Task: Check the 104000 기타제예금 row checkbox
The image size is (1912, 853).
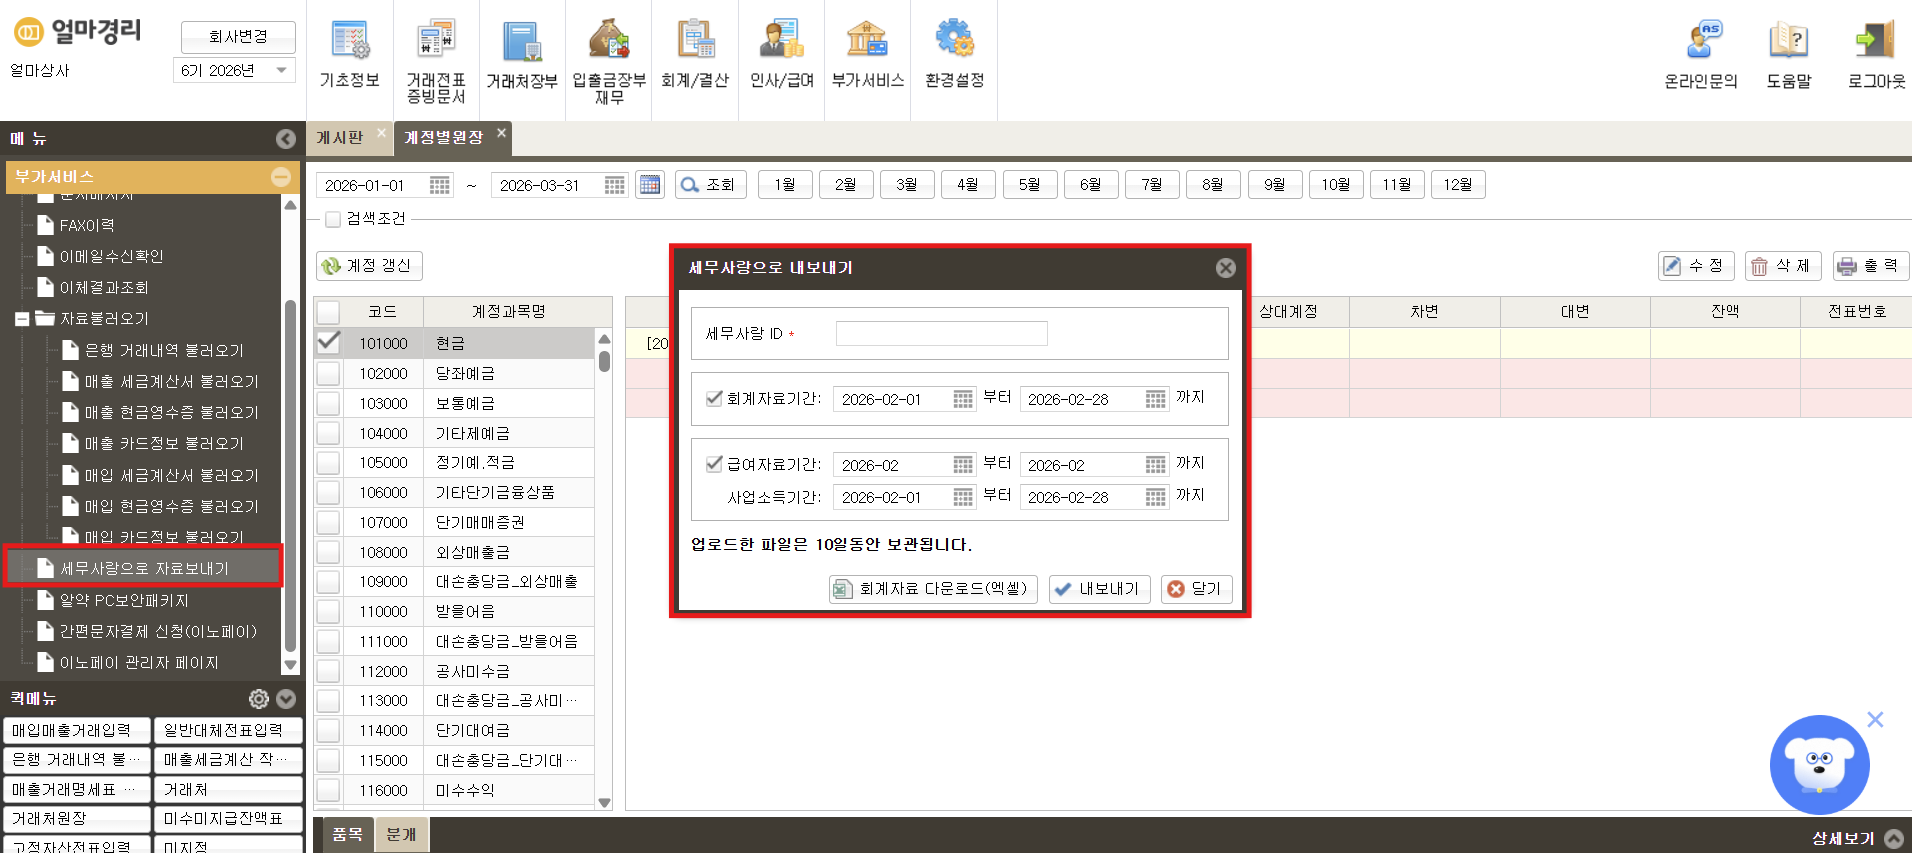Action: [328, 433]
